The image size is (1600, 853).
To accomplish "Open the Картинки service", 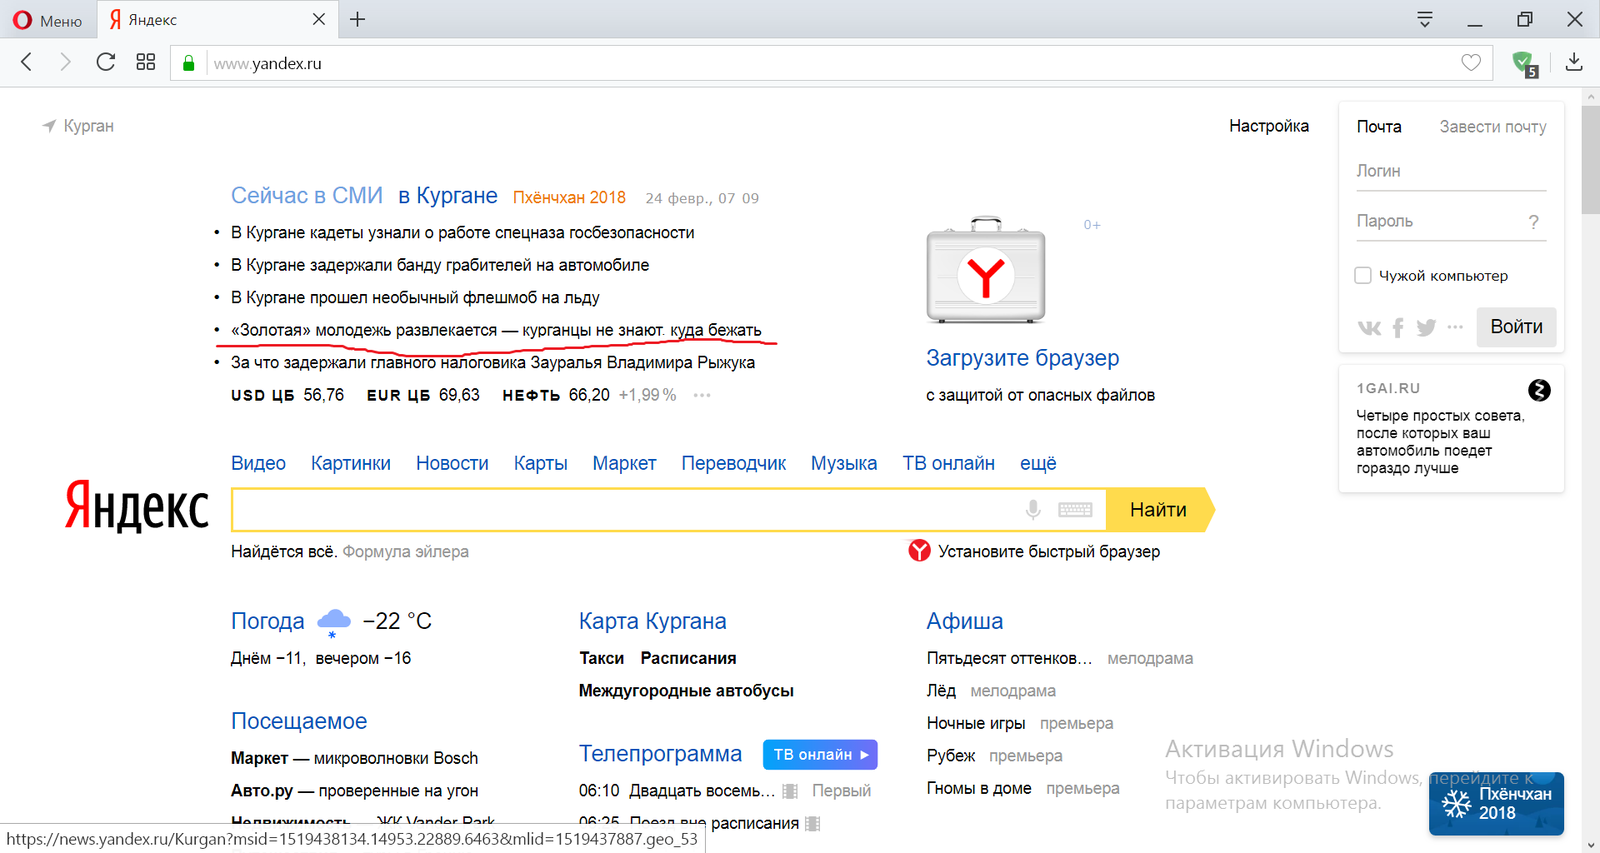I will pyautogui.click(x=351, y=463).
